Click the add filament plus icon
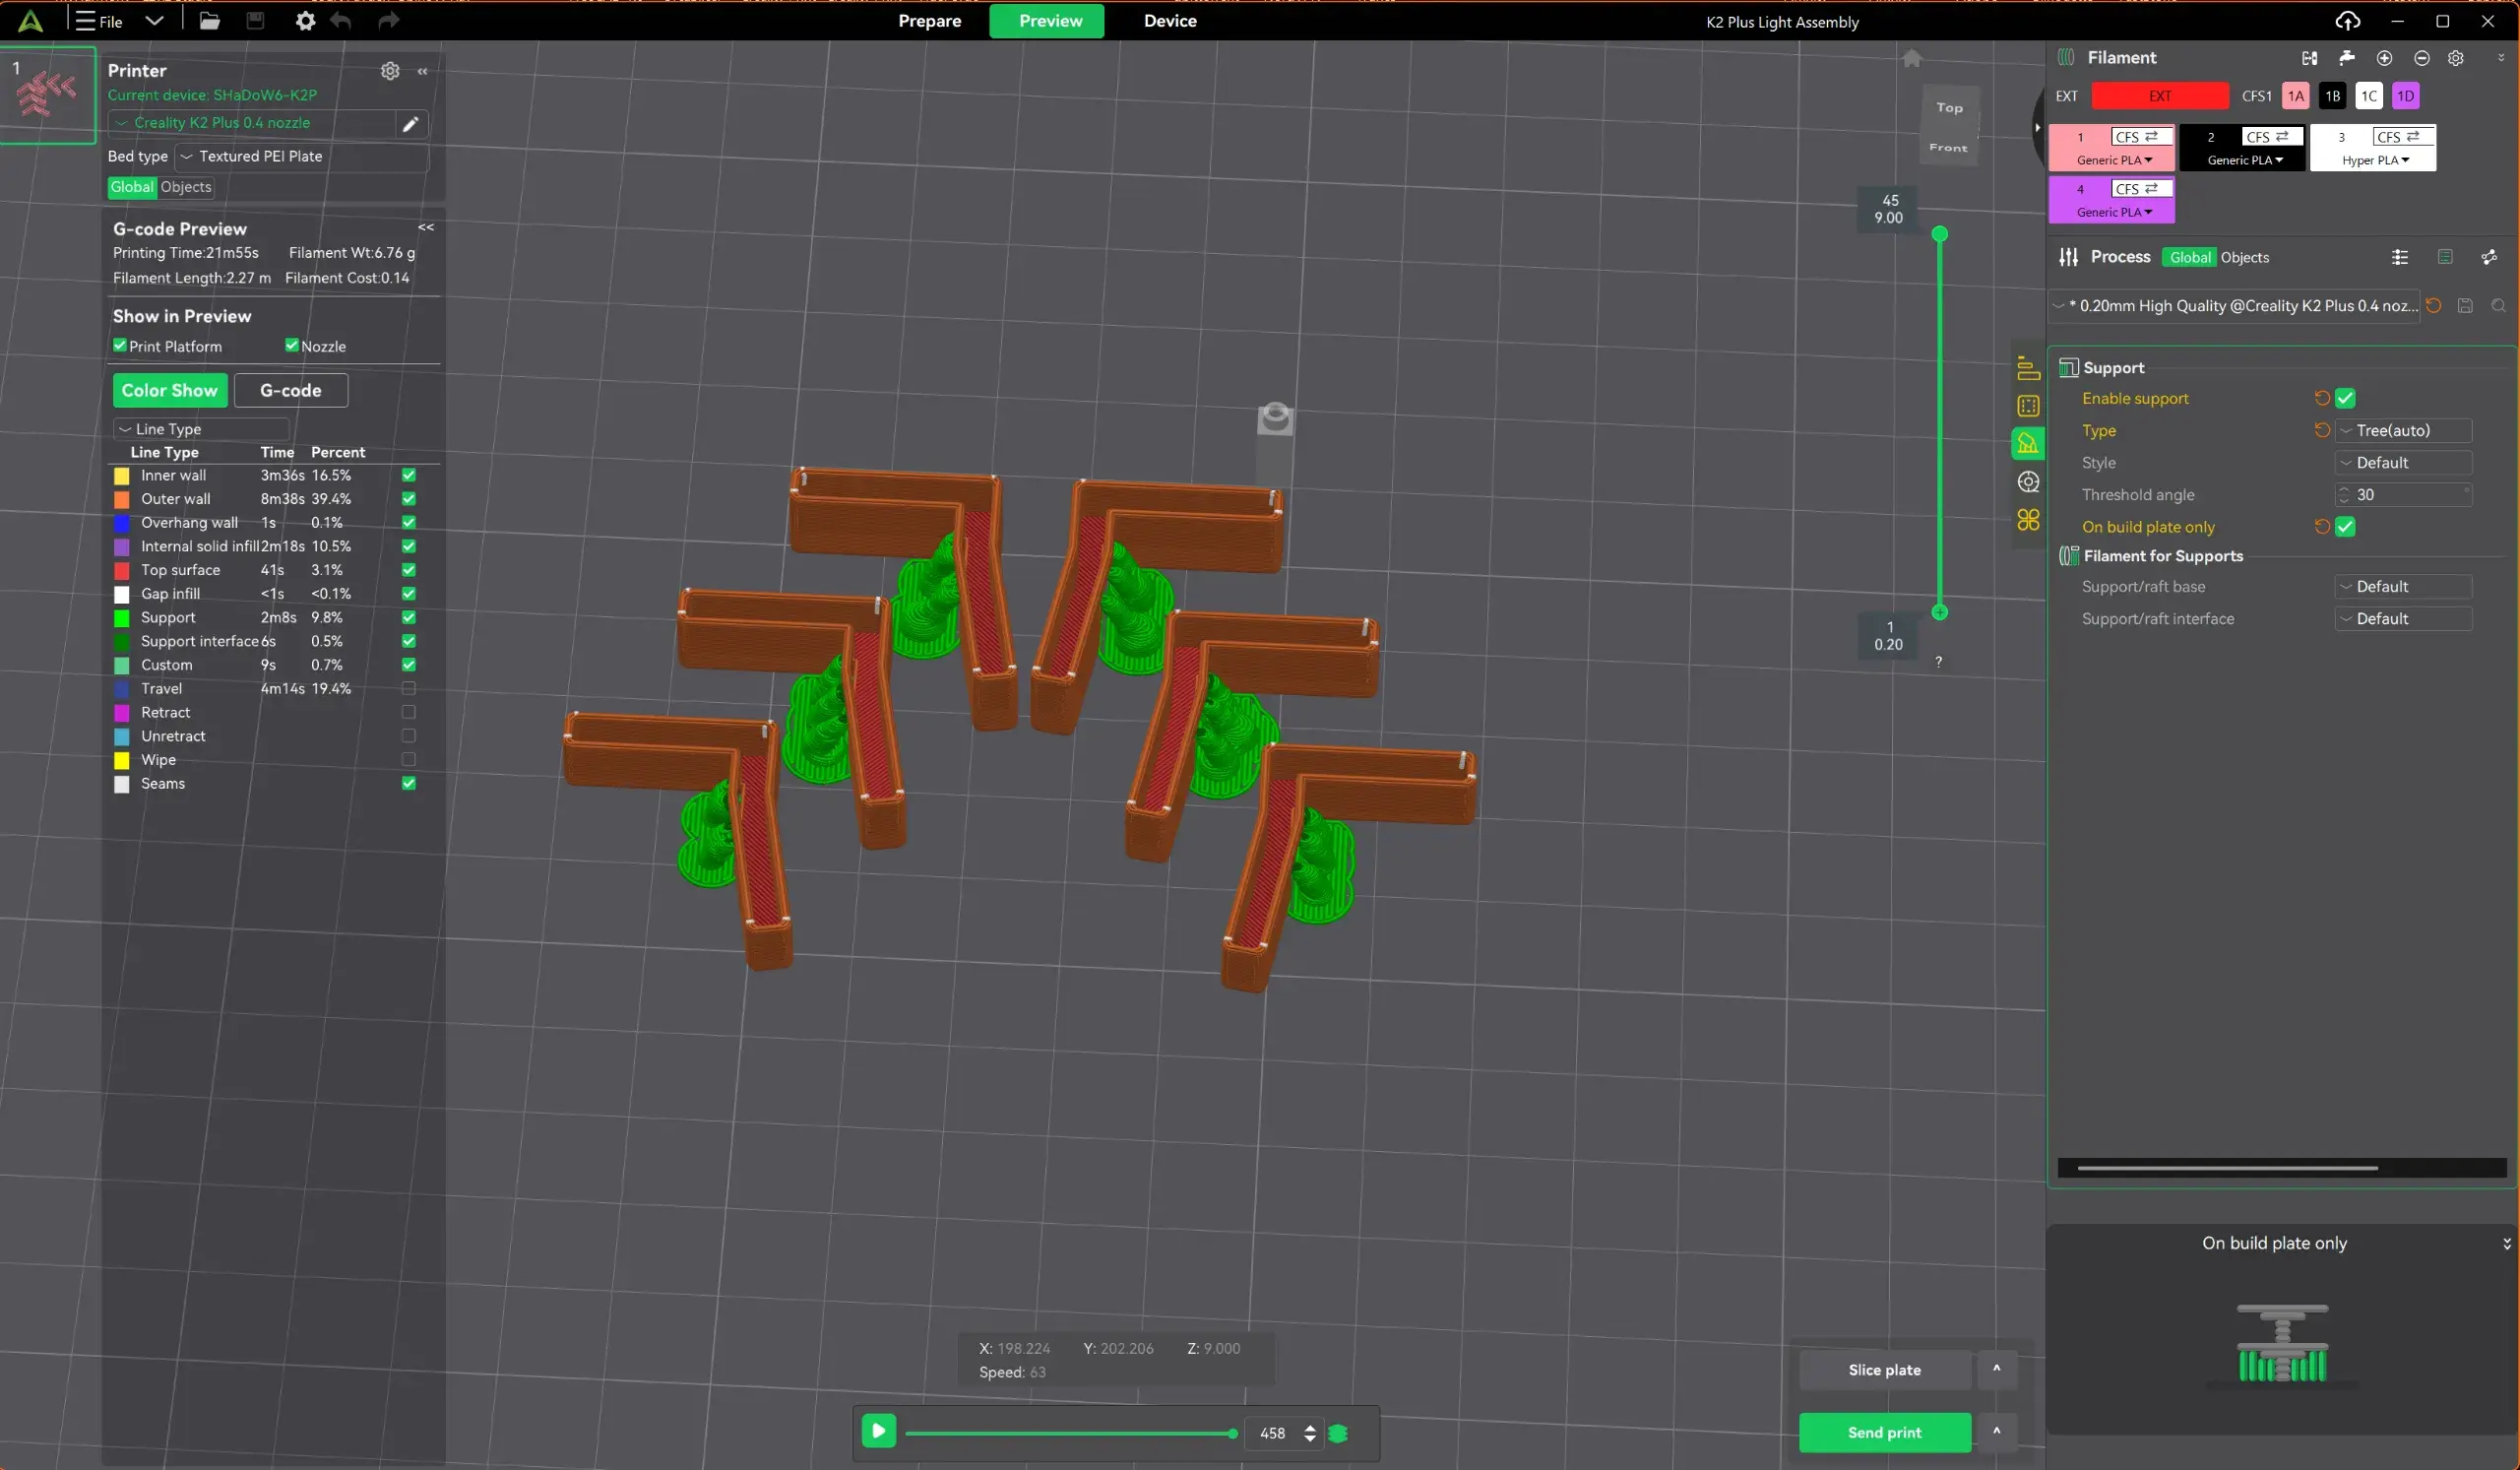The height and width of the screenshot is (1470, 2520). (x=2384, y=58)
